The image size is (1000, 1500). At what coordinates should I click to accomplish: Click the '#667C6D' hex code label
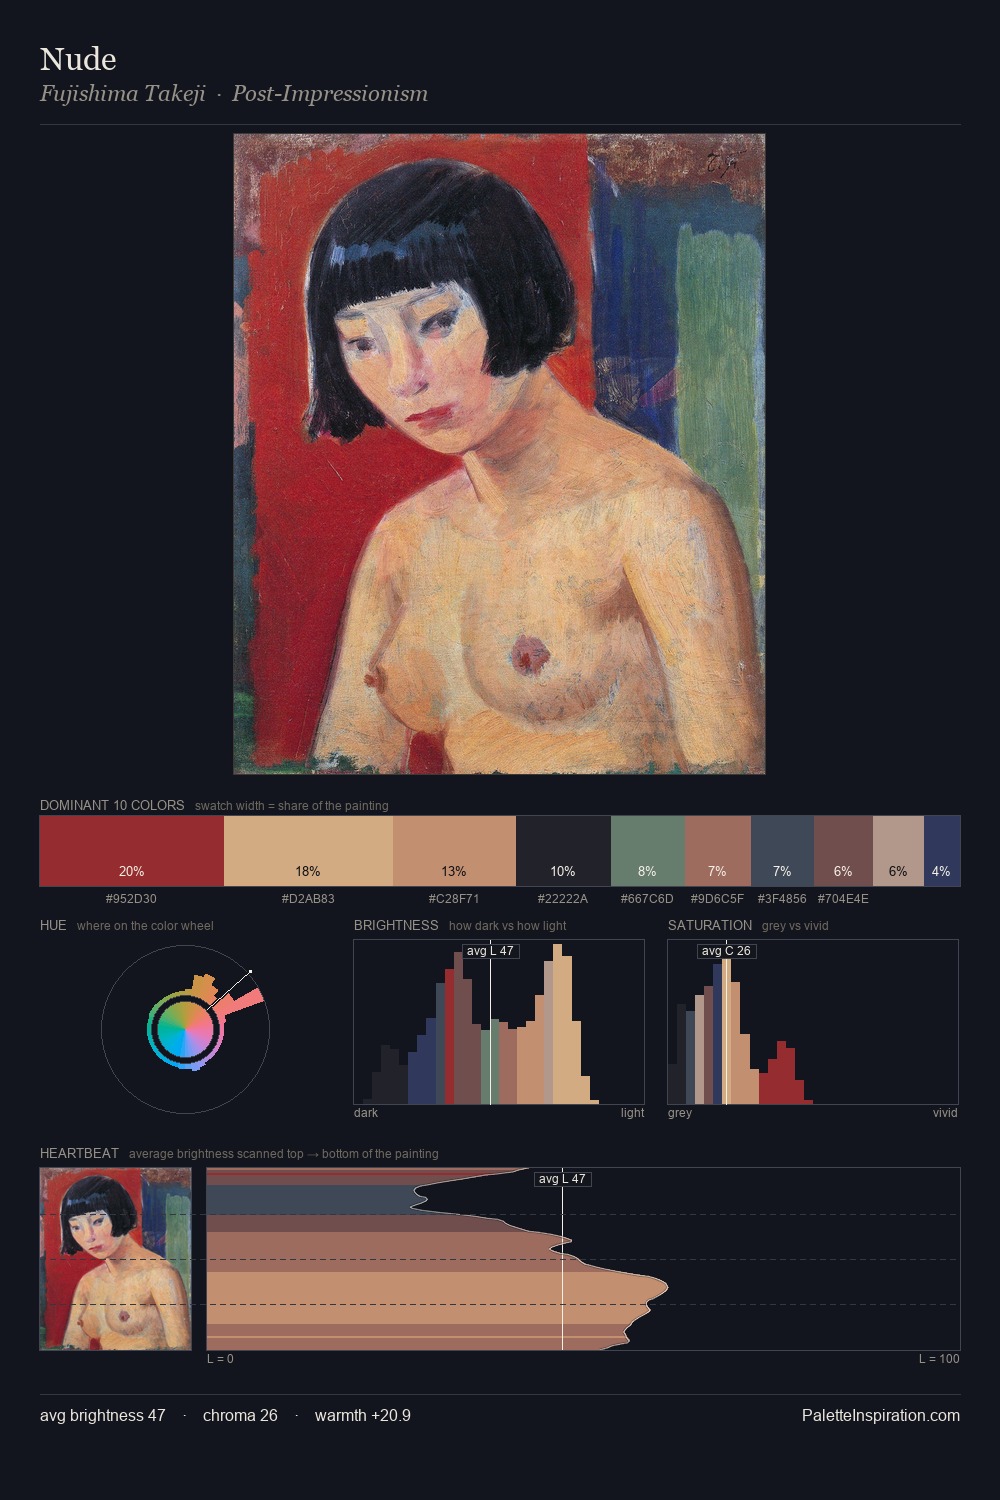tap(648, 898)
